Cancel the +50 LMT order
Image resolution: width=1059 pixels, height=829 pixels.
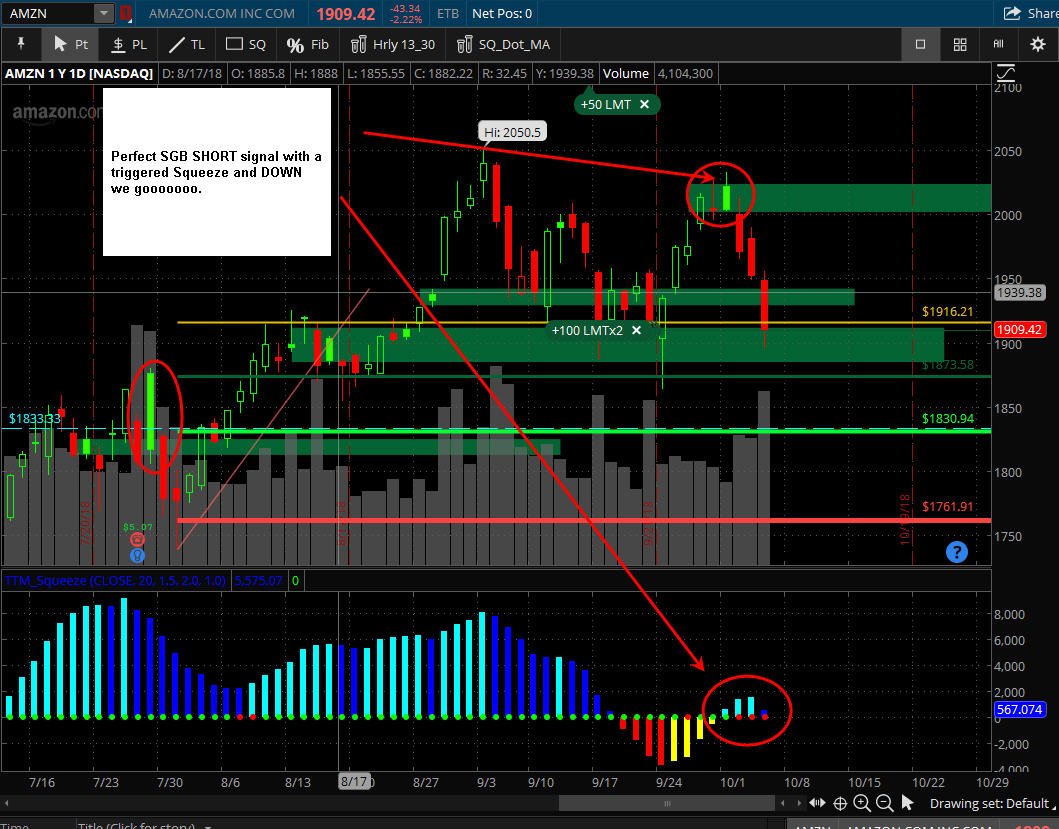click(644, 104)
